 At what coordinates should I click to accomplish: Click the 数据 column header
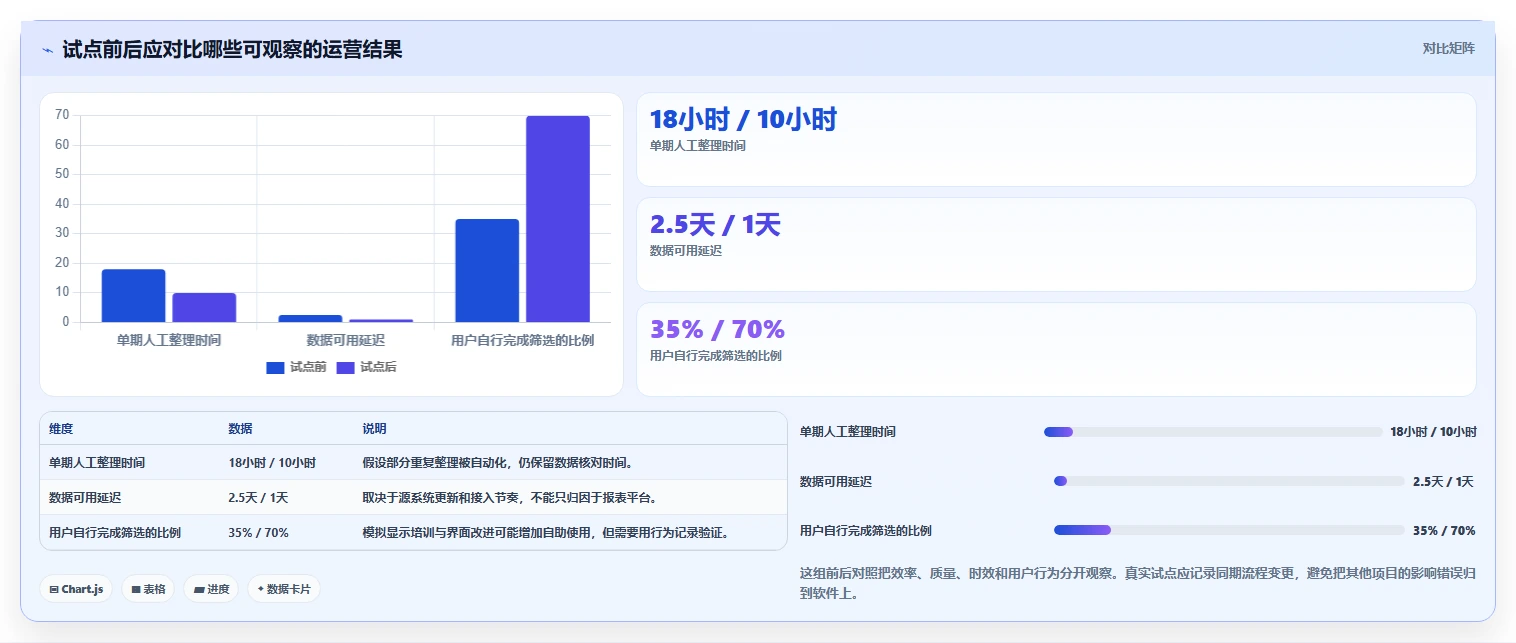tap(240, 429)
